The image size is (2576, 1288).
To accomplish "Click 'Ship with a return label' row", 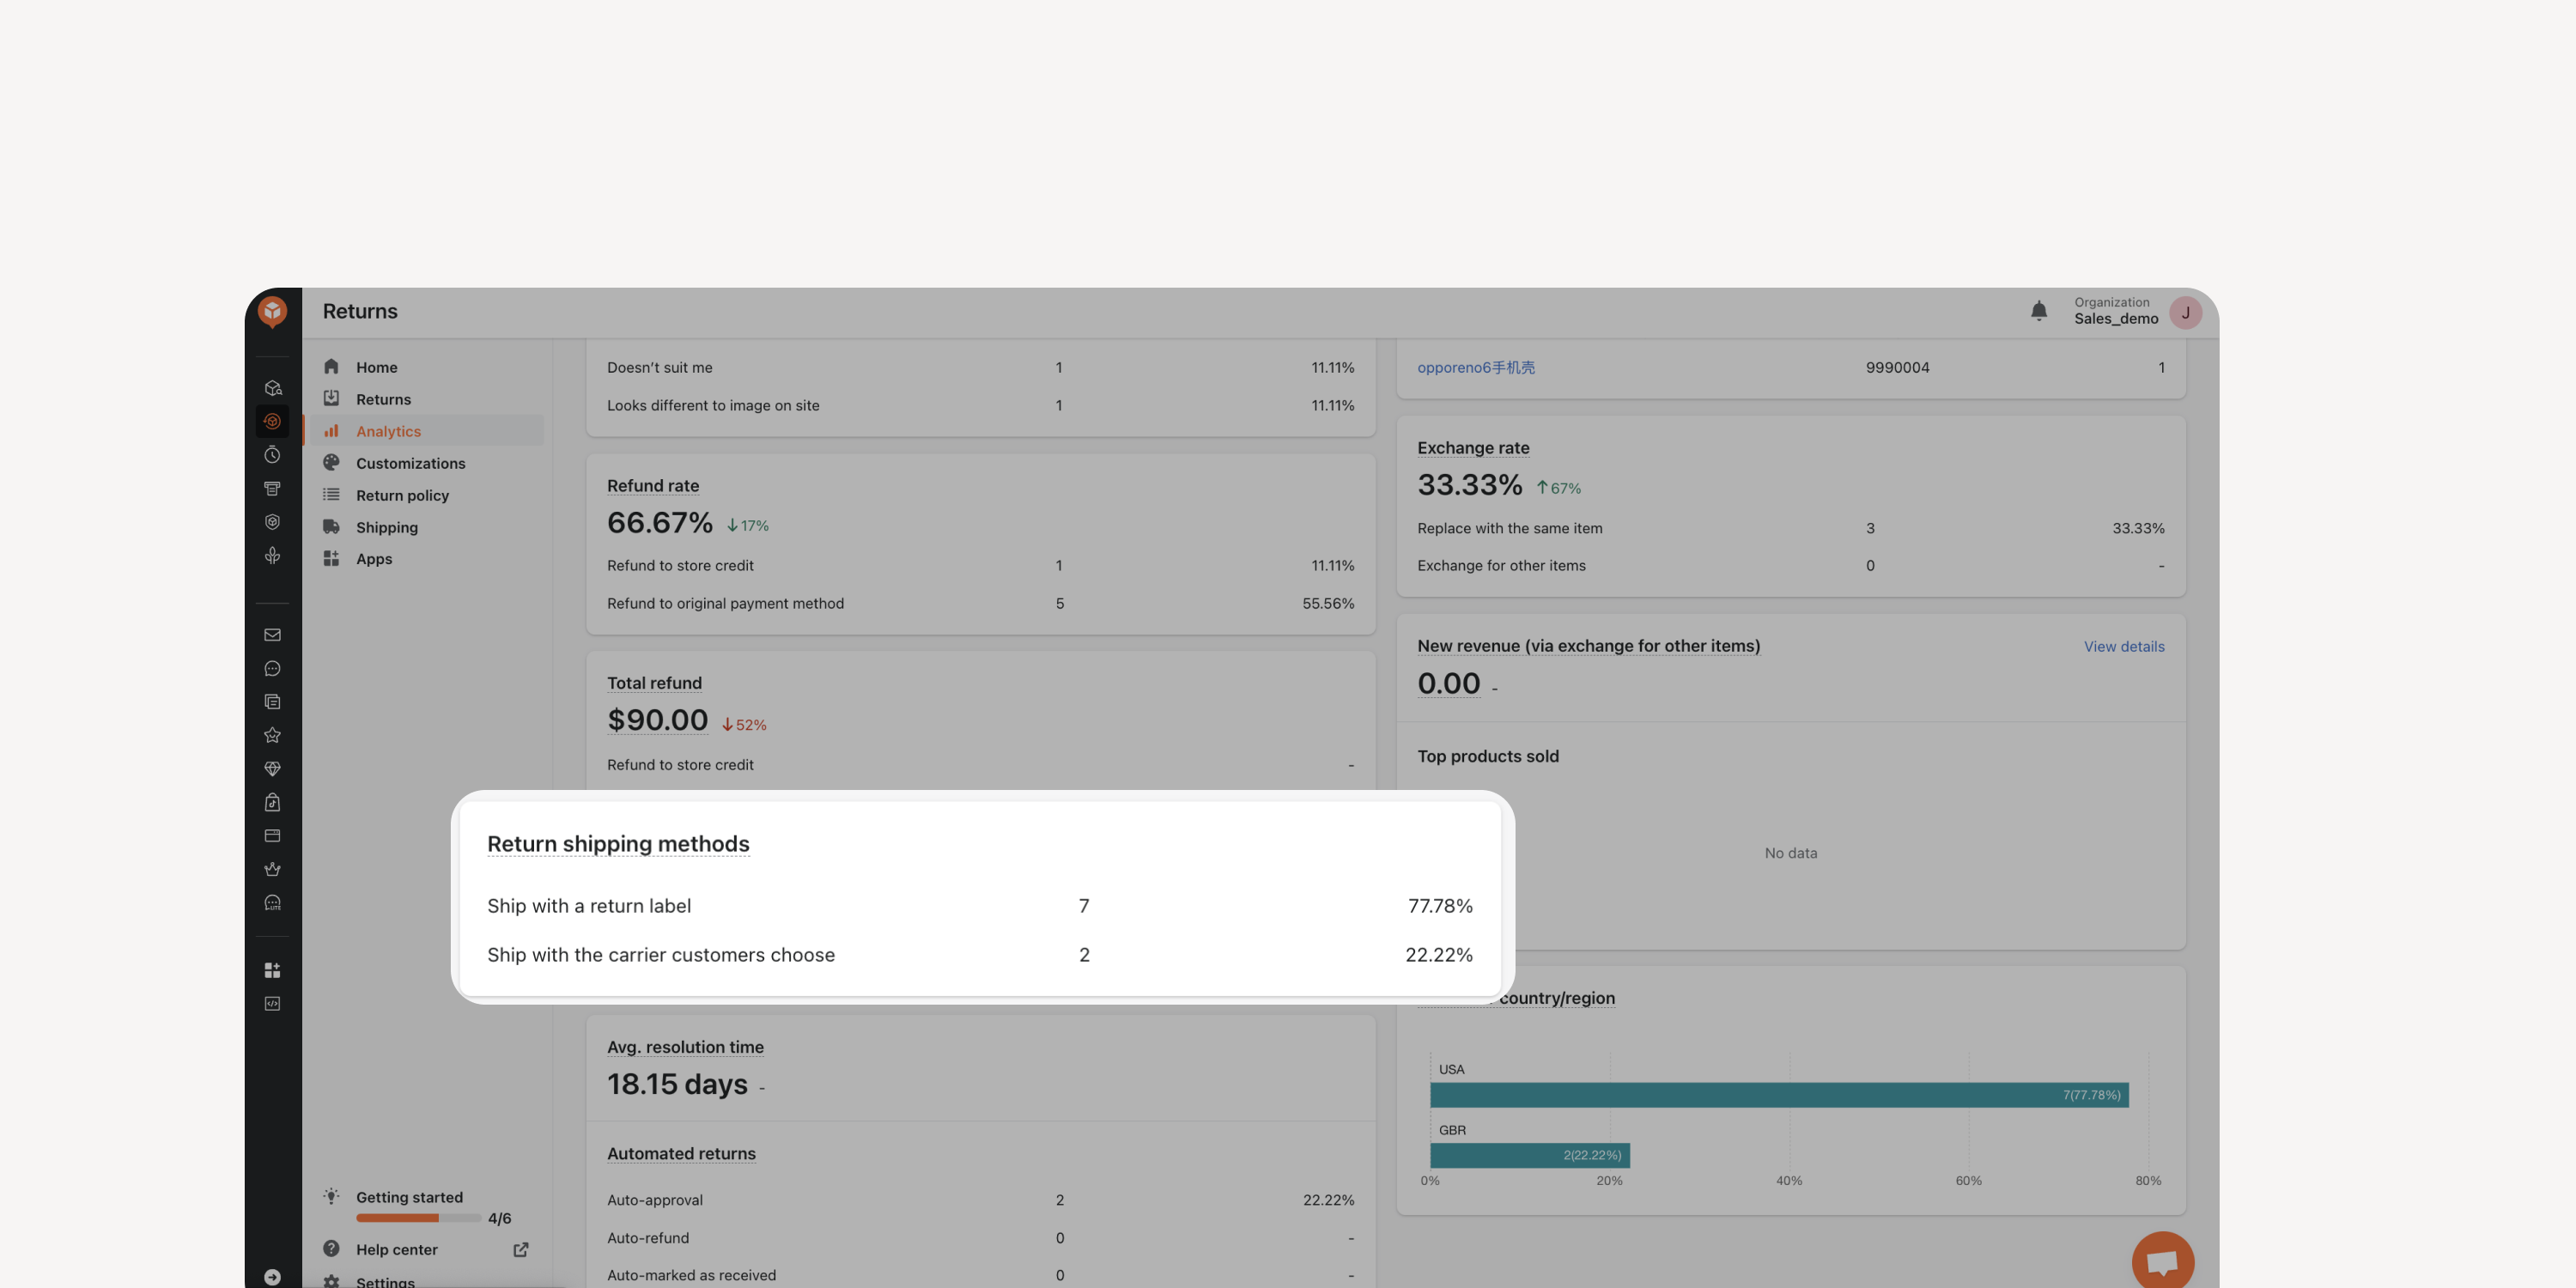I will 980,906.
